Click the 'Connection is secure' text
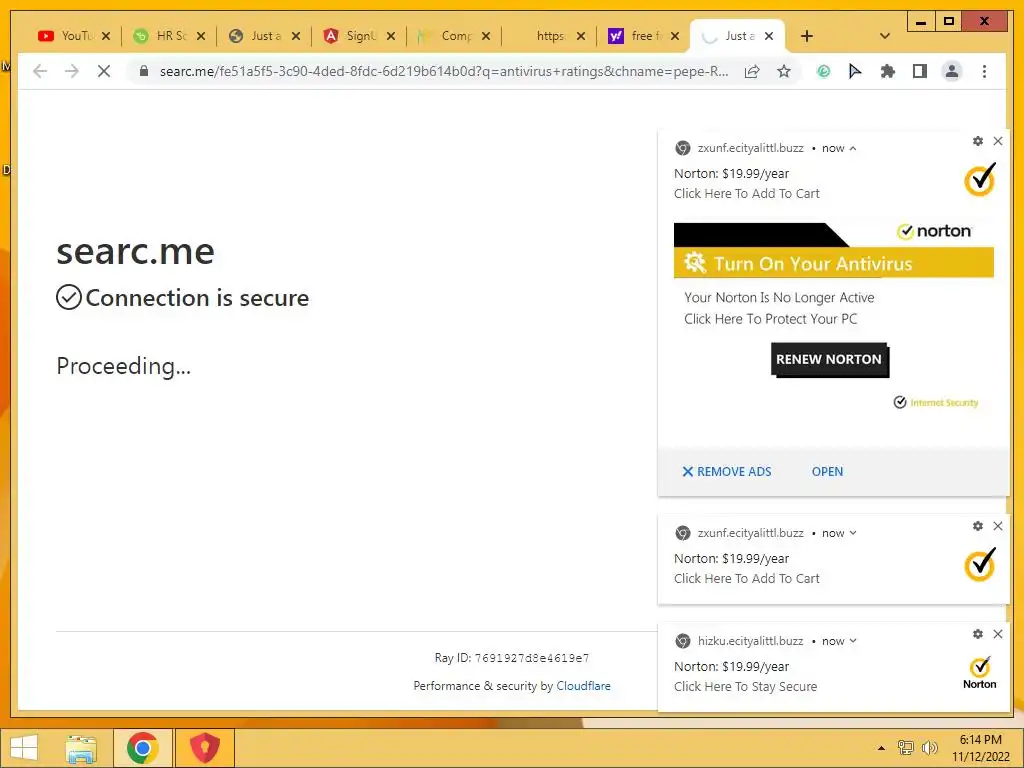This screenshot has width=1024, height=768. pyautogui.click(x=197, y=298)
